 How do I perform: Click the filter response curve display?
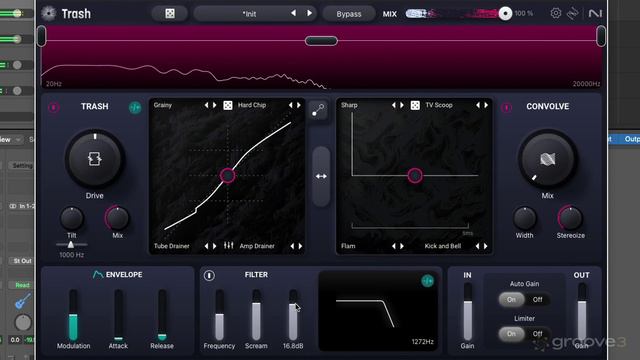(378, 311)
